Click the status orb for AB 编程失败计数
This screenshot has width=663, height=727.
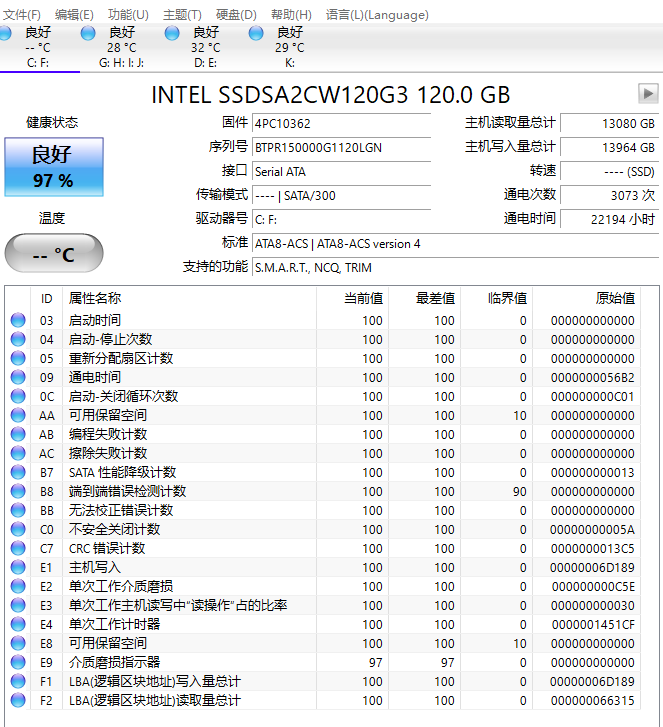pyautogui.click(x=18, y=434)
